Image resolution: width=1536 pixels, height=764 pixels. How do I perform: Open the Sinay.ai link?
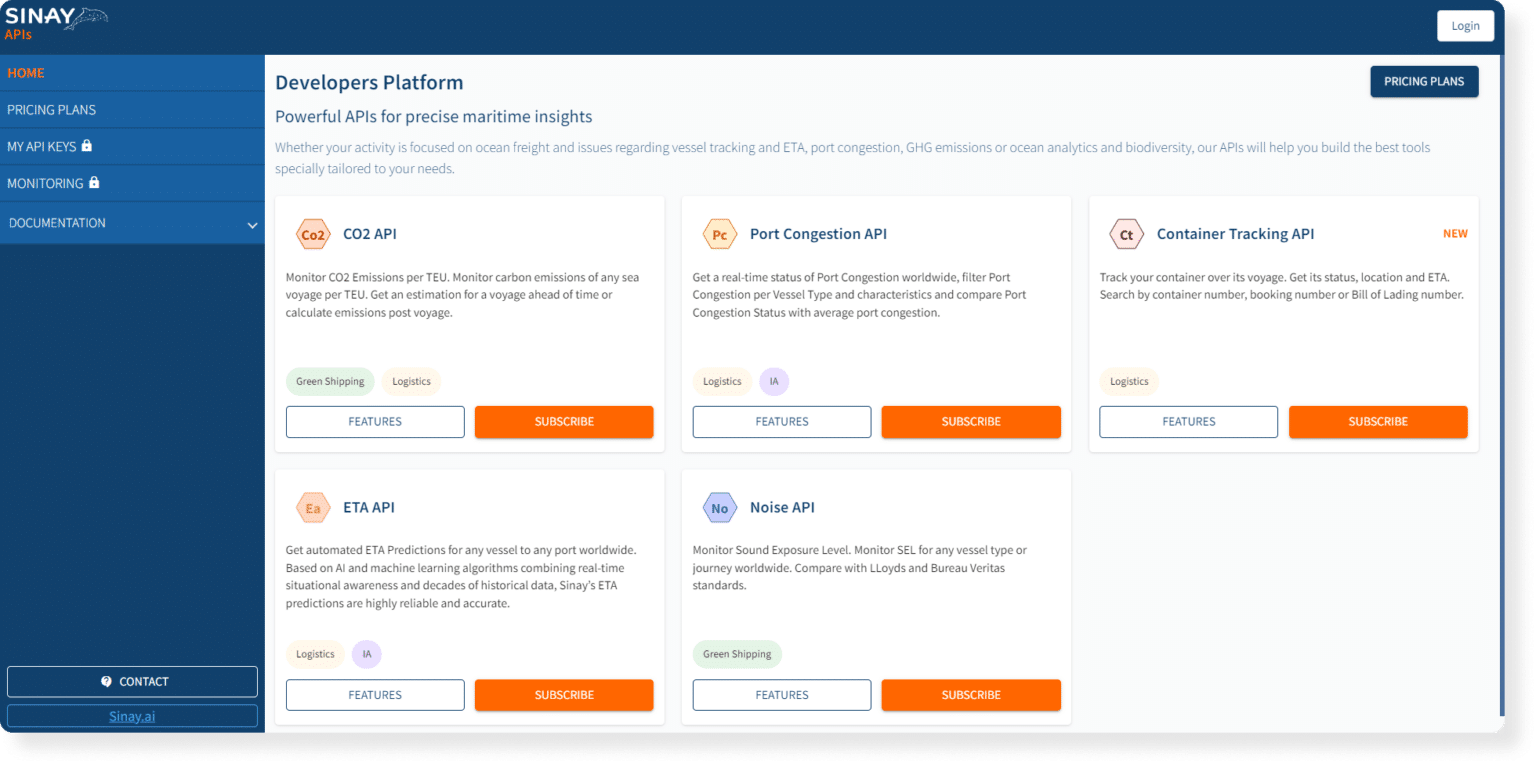132,716
